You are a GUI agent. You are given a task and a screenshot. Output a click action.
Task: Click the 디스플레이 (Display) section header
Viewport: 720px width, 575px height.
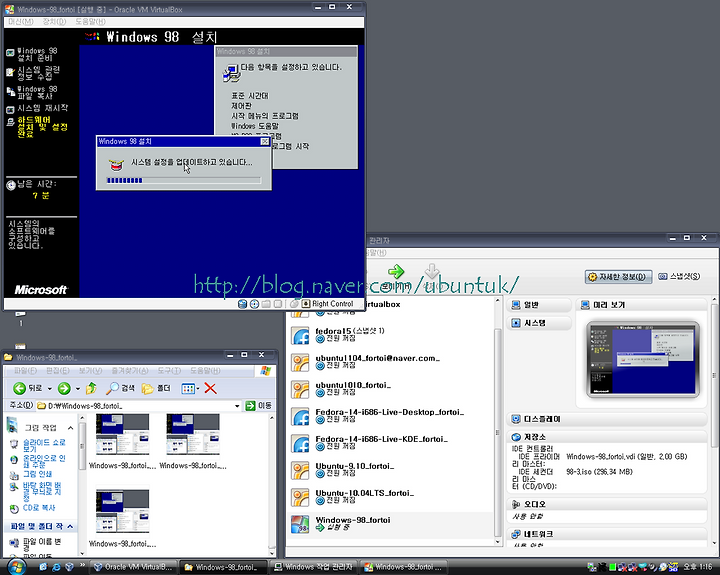pyautogui.click(x=607, y=419)
